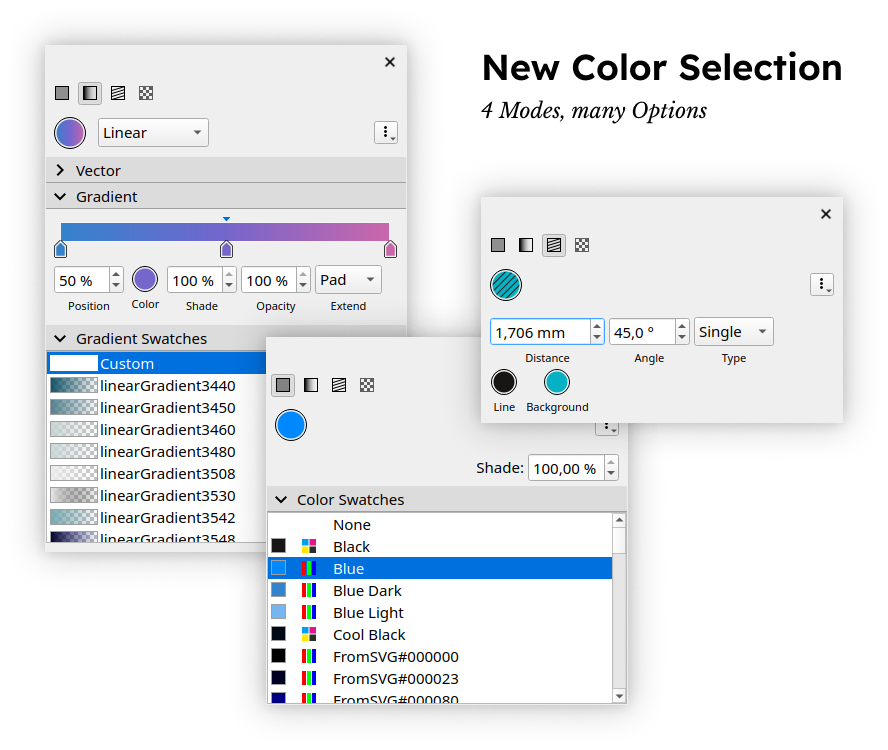Select the None color swatch
Screen dimensions: 888x750
pos(440,525)
